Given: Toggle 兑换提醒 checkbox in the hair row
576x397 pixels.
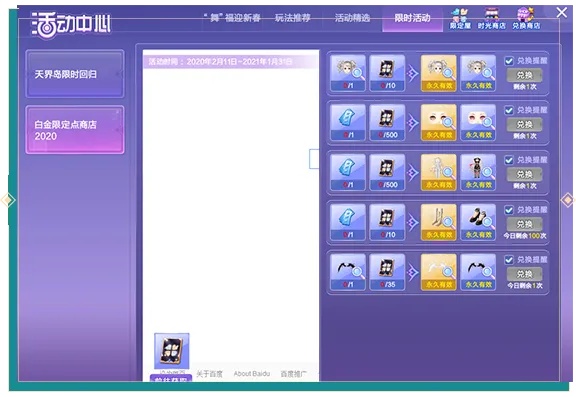Looking at the screenshot, I should click(x=509, y=61).
